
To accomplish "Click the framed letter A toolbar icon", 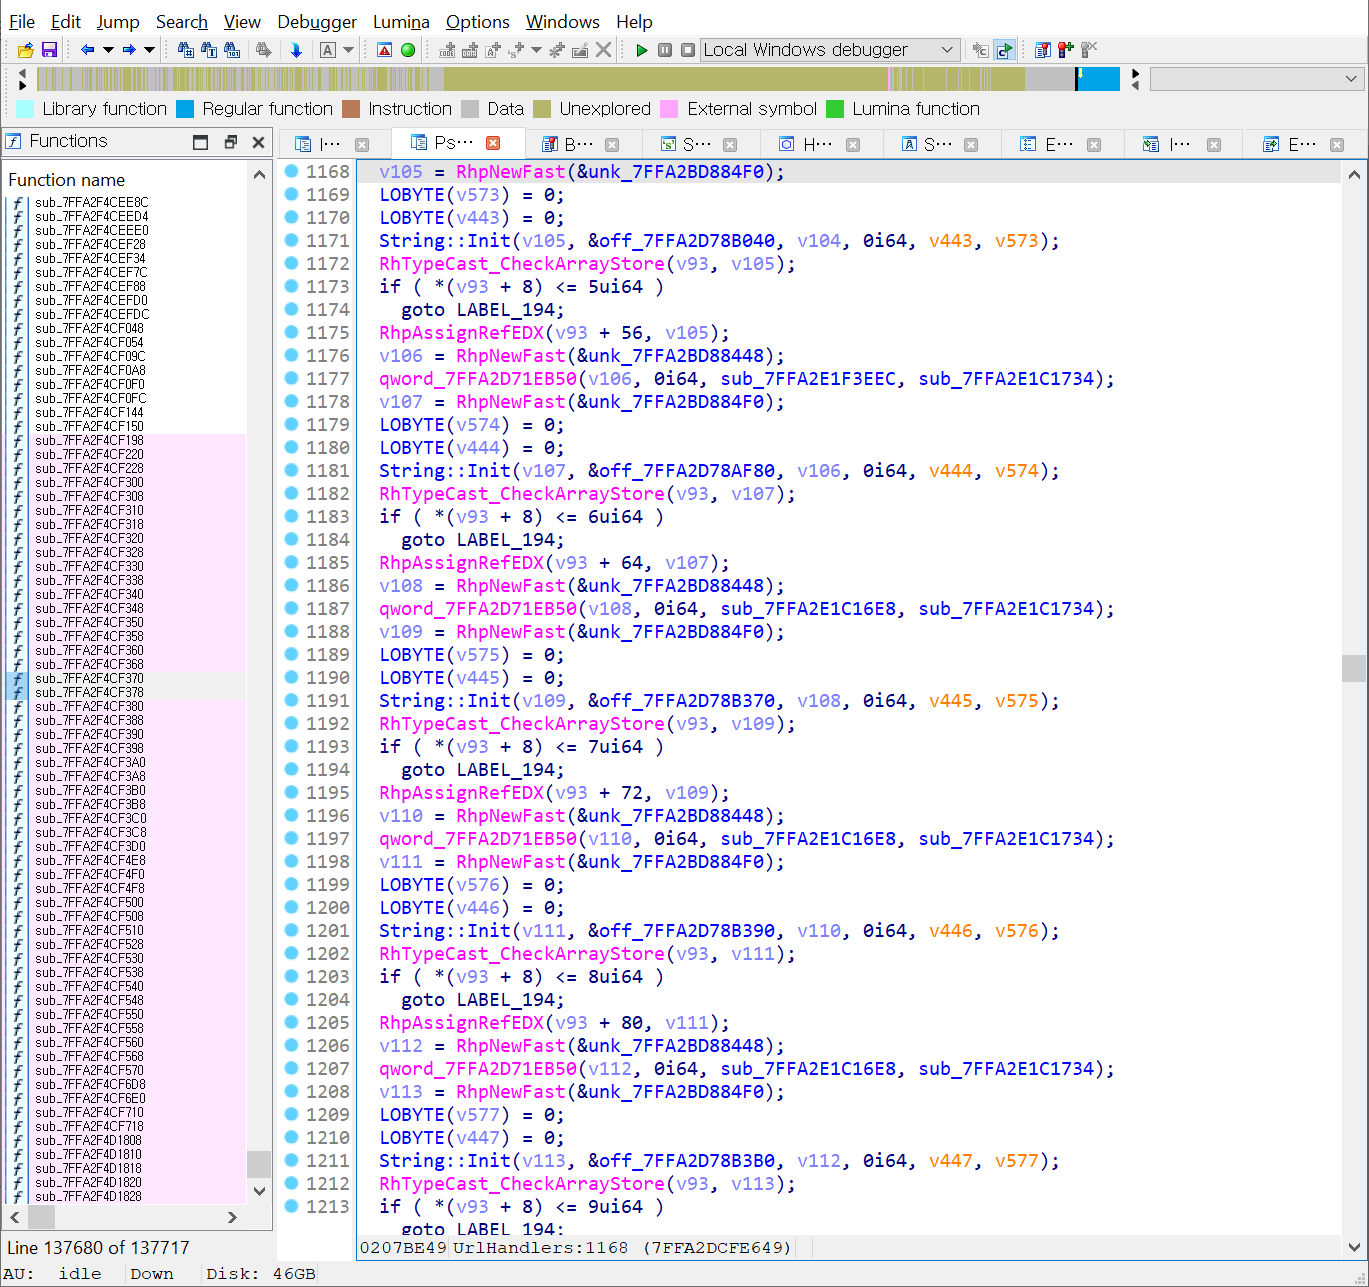I will point(328,50).
